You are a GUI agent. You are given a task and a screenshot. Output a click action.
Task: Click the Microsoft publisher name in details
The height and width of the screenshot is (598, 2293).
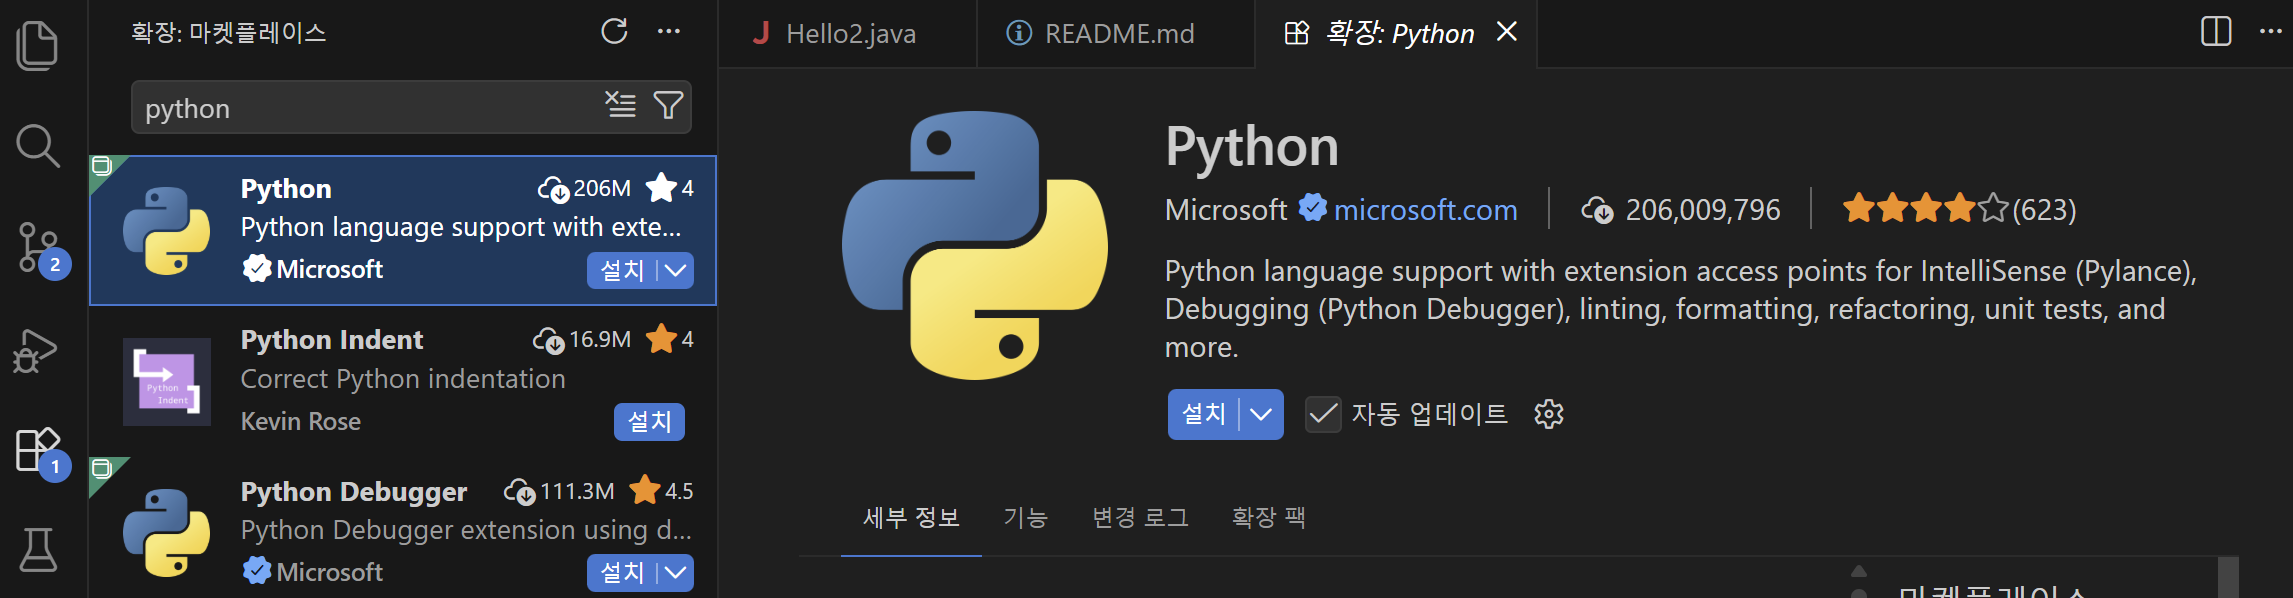coord(1226,210)
